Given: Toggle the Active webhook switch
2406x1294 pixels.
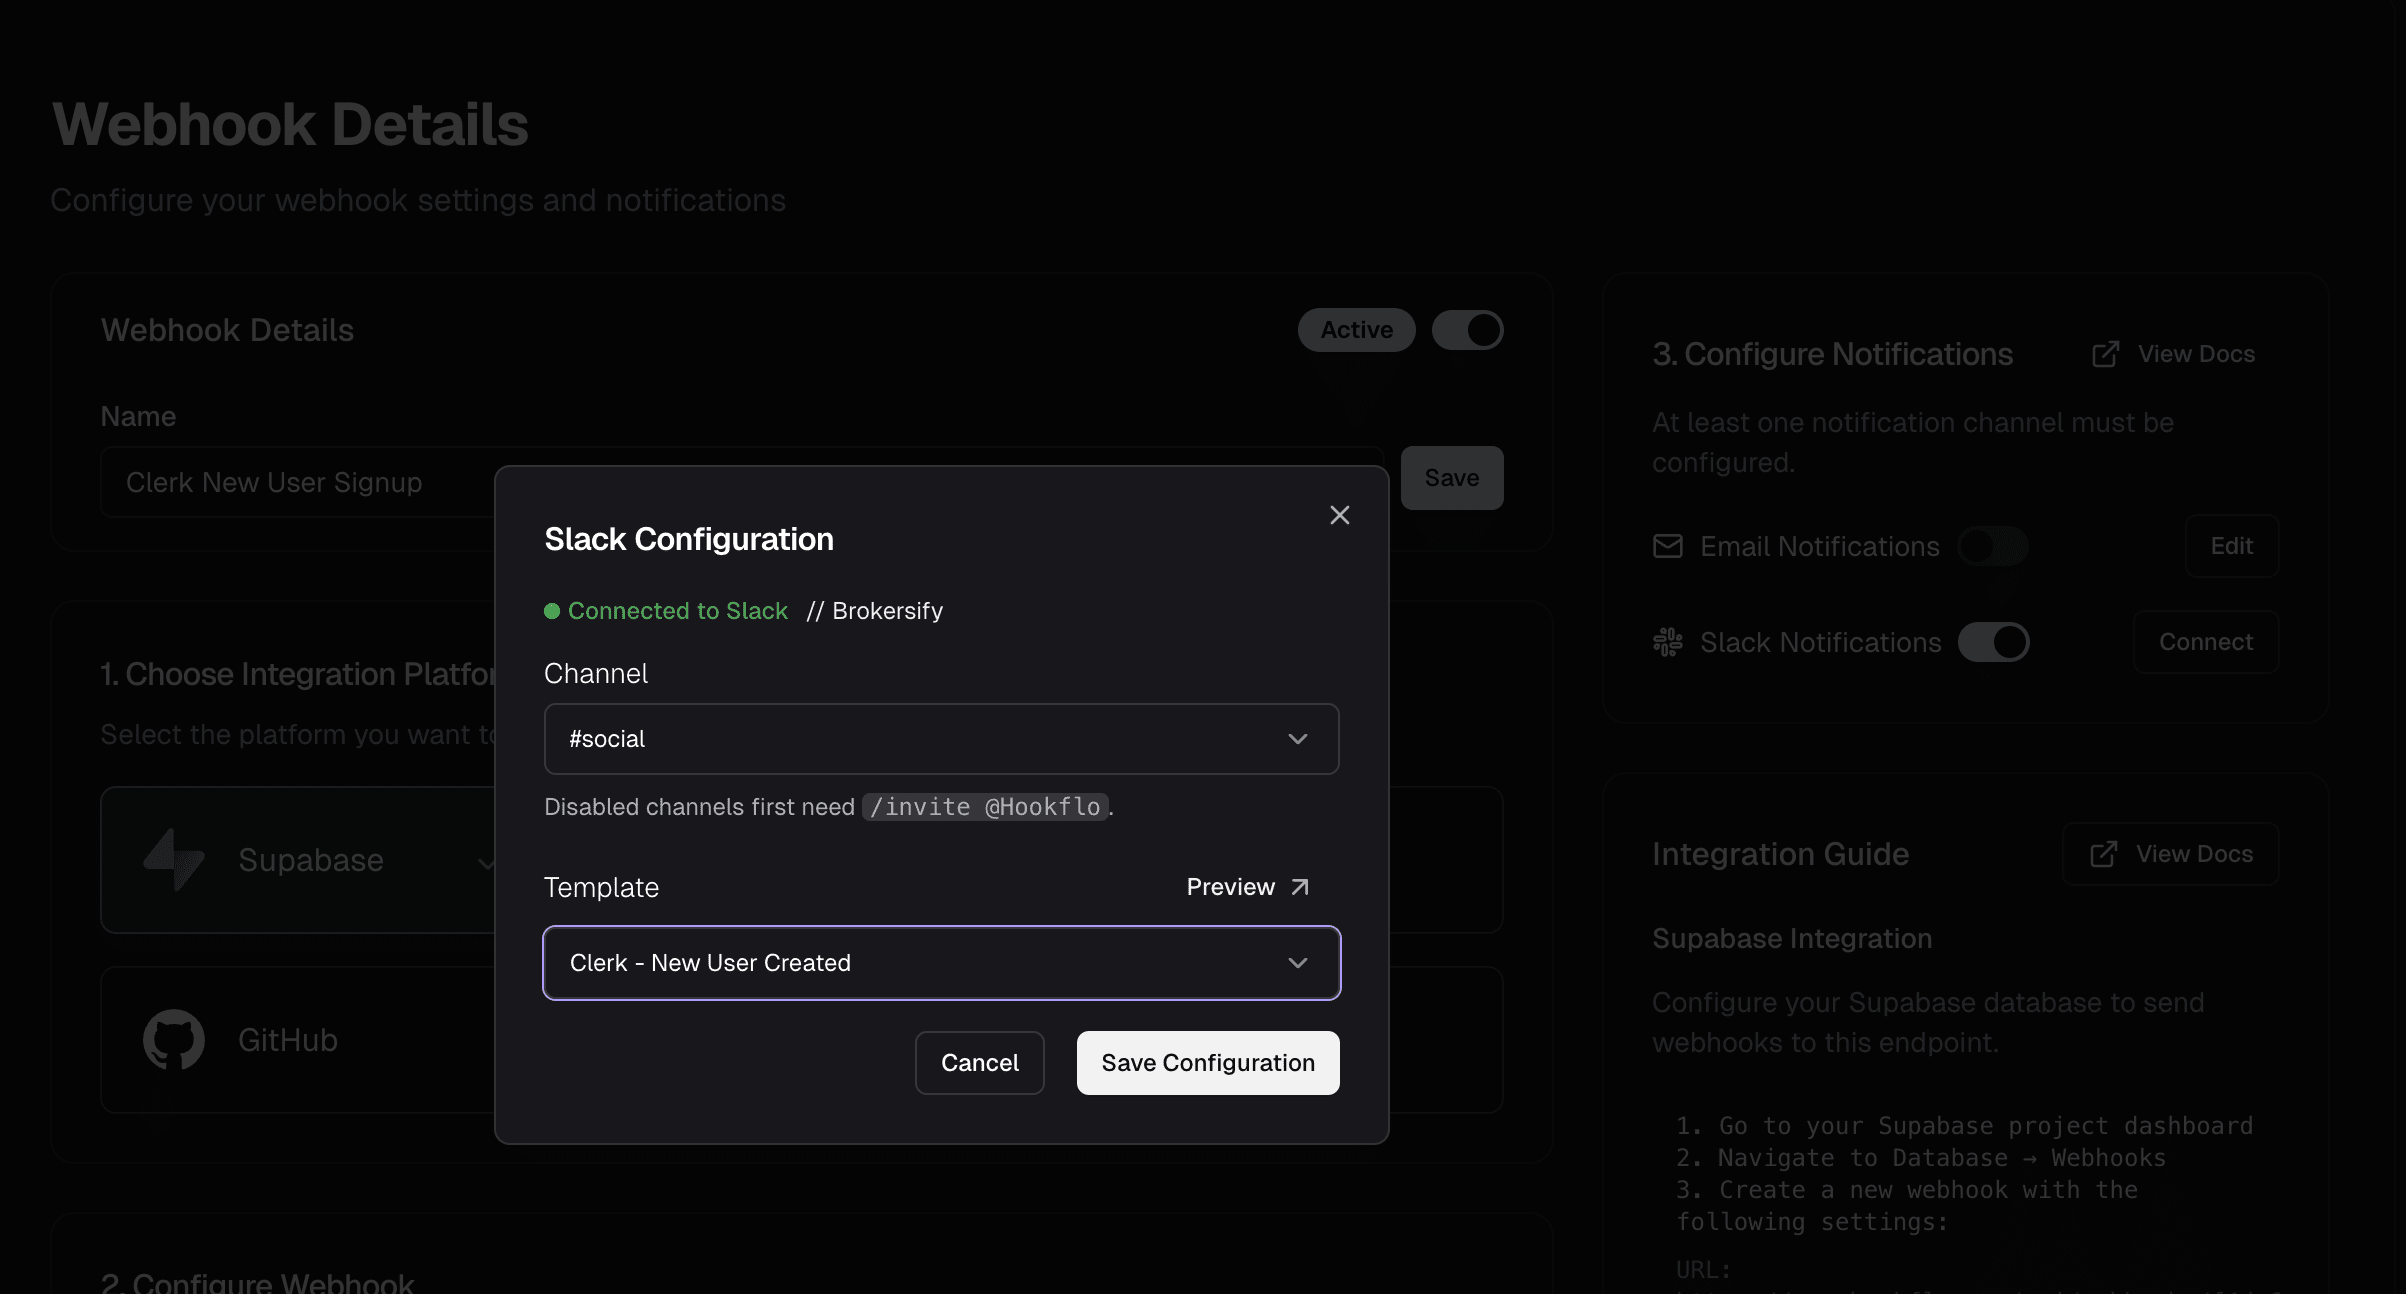Looking at the screenshot, I should (1467, 330).
